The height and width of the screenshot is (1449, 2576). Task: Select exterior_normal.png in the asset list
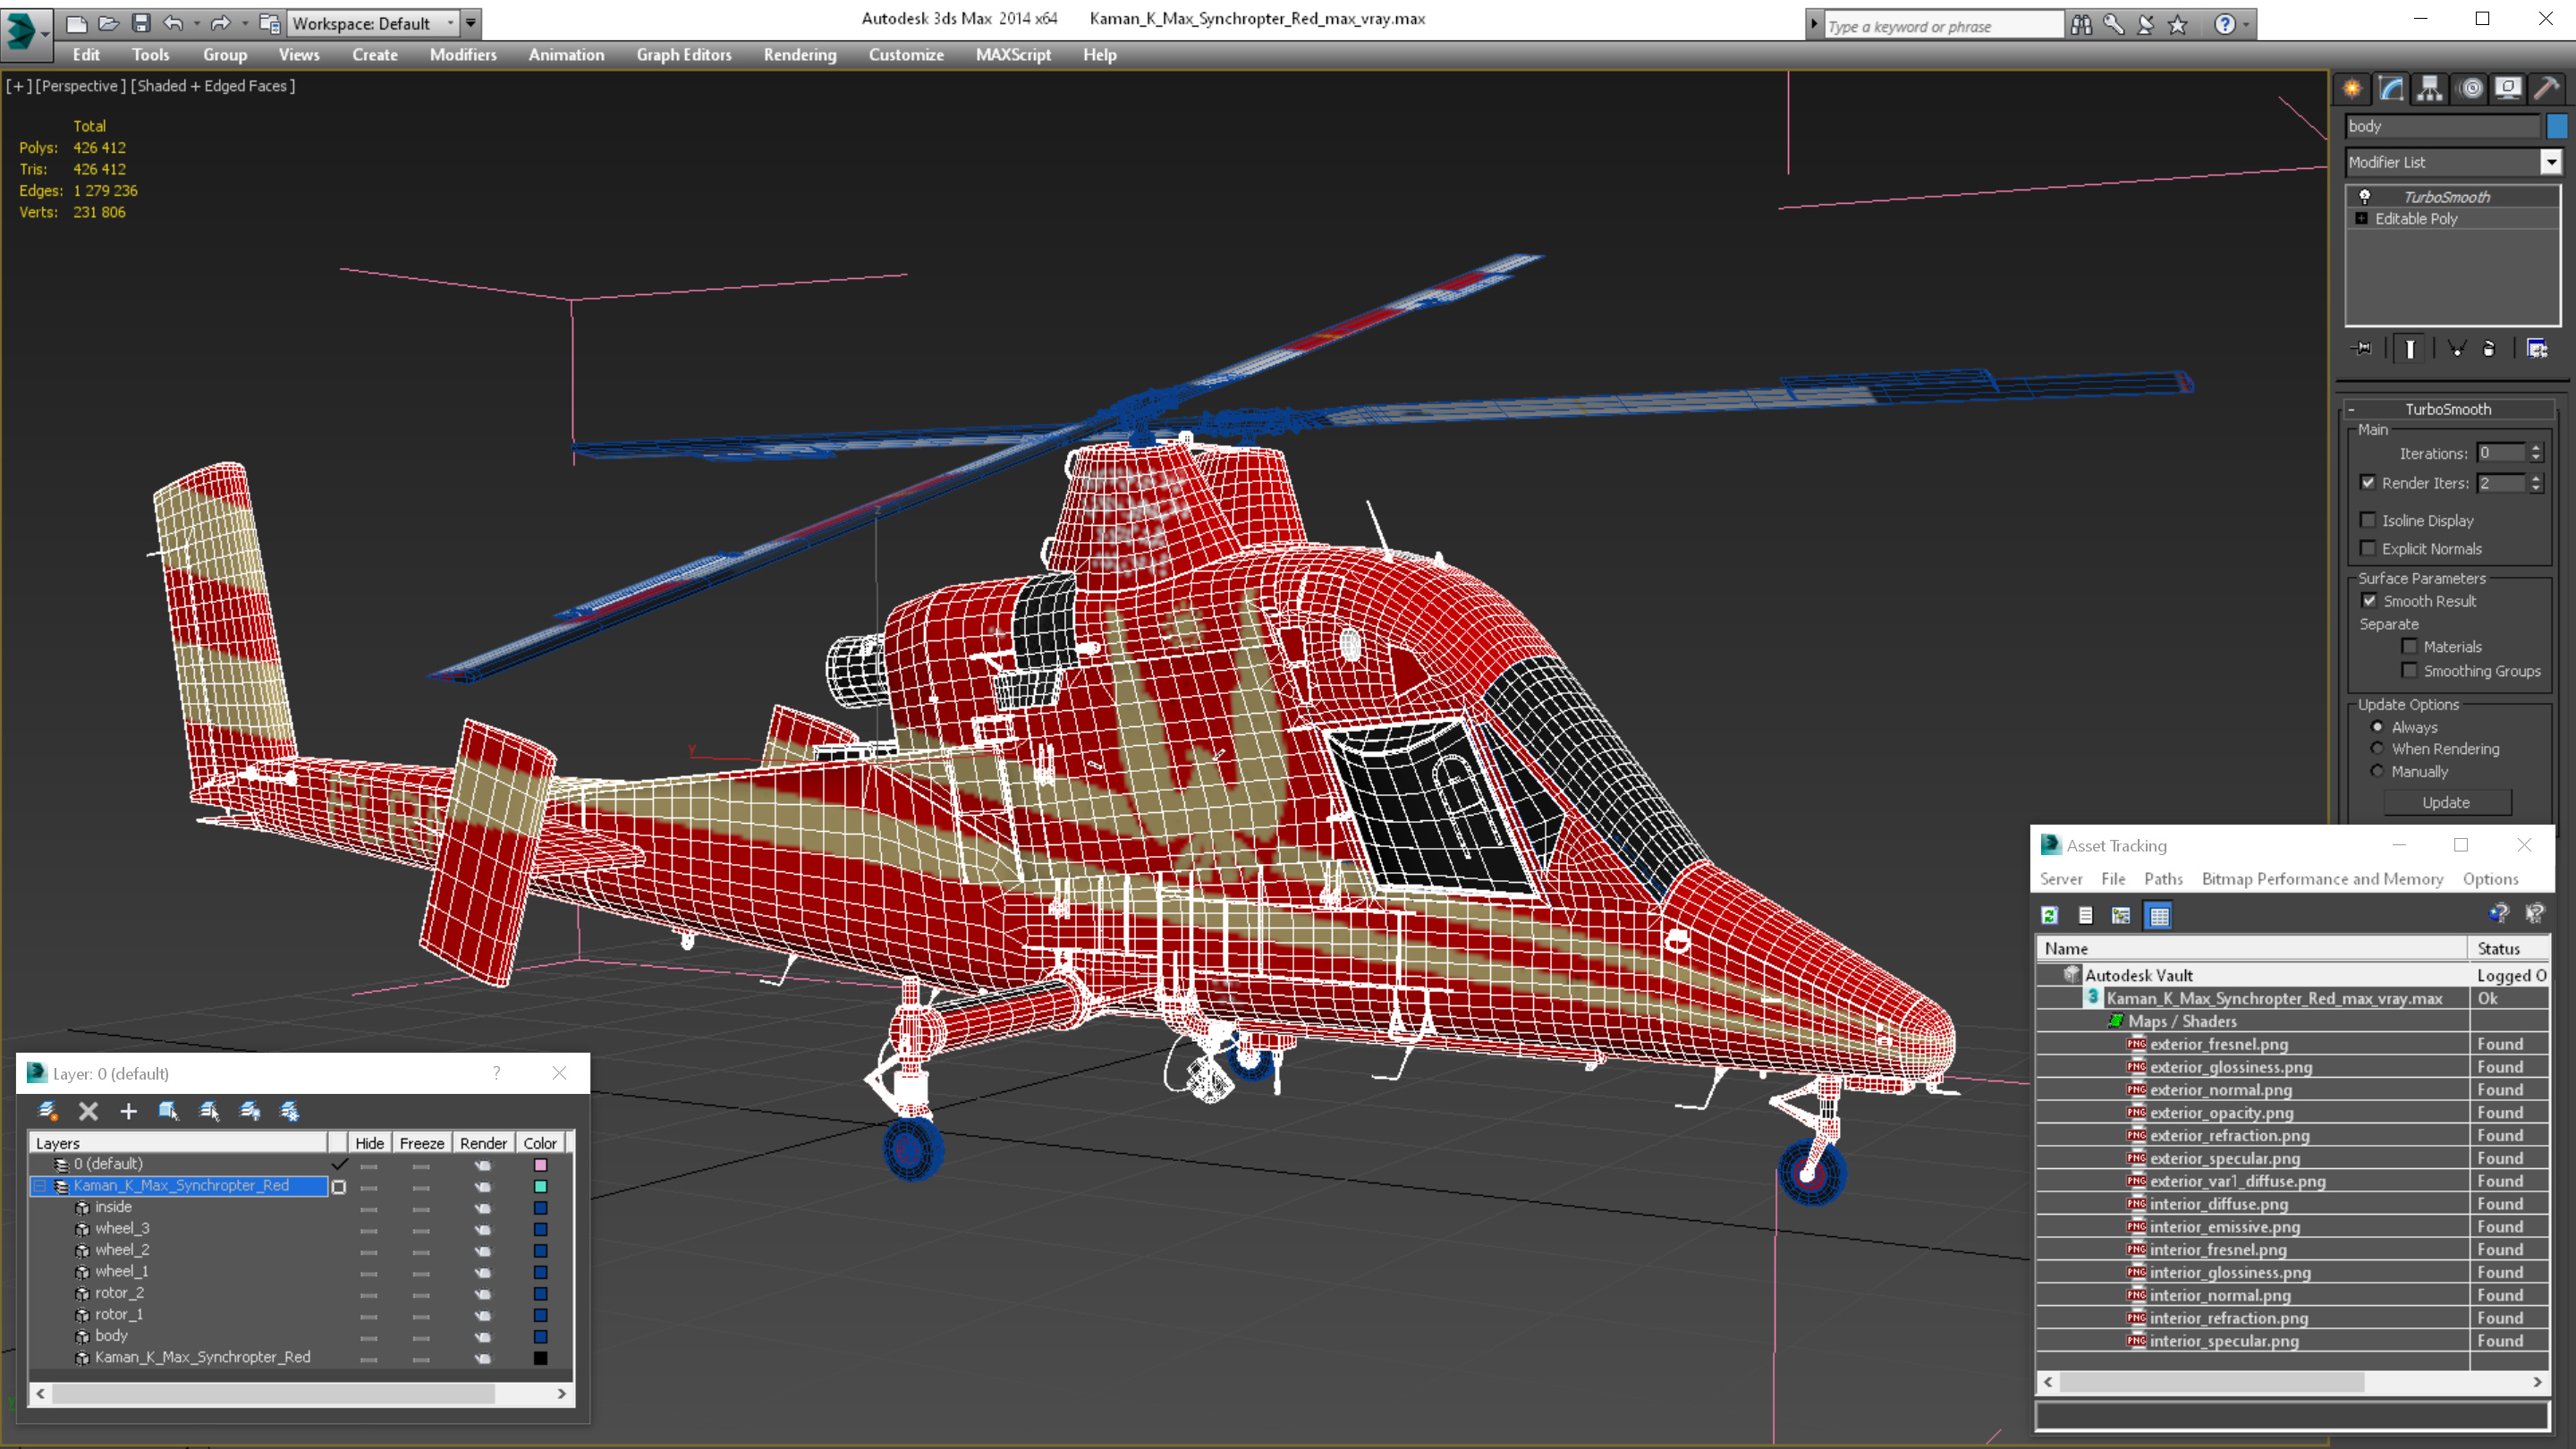tap(2220, 1090)
